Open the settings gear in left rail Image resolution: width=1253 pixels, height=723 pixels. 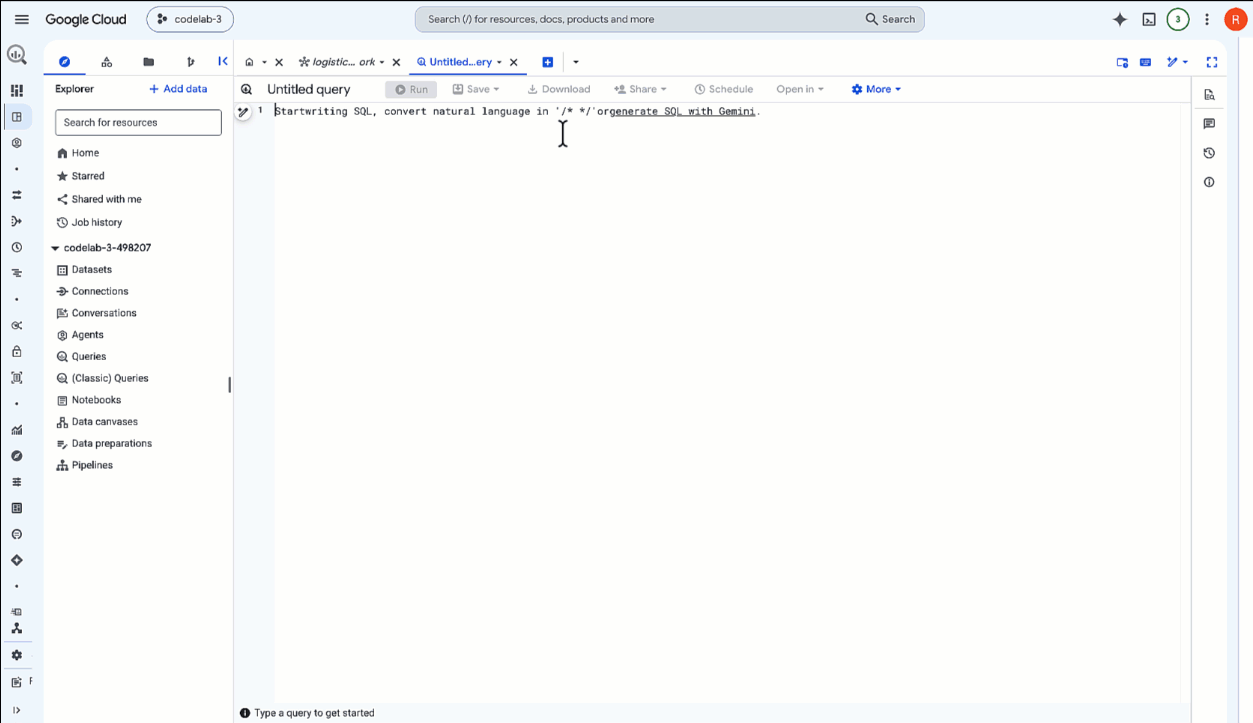point(16,655)
